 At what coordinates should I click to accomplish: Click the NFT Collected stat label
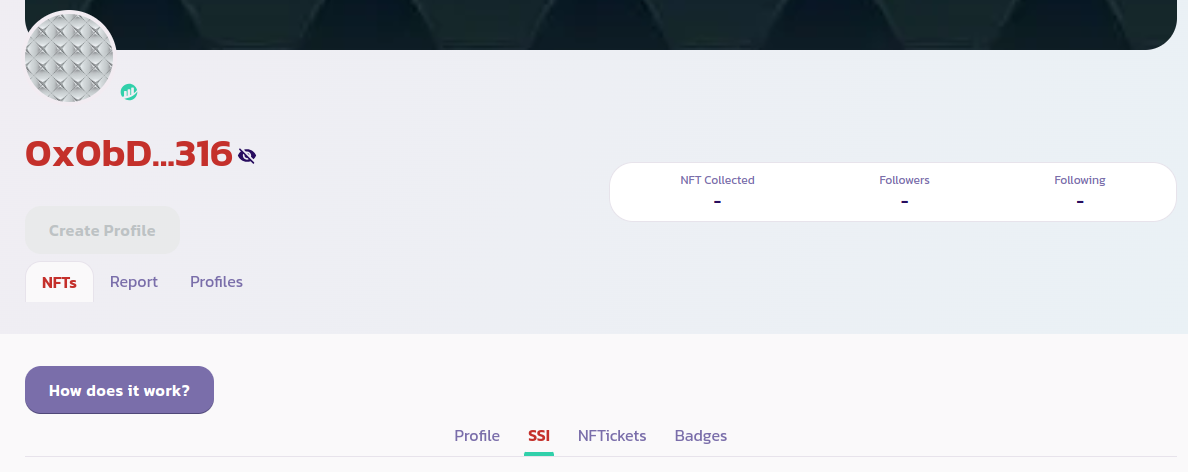pos(717,180)
